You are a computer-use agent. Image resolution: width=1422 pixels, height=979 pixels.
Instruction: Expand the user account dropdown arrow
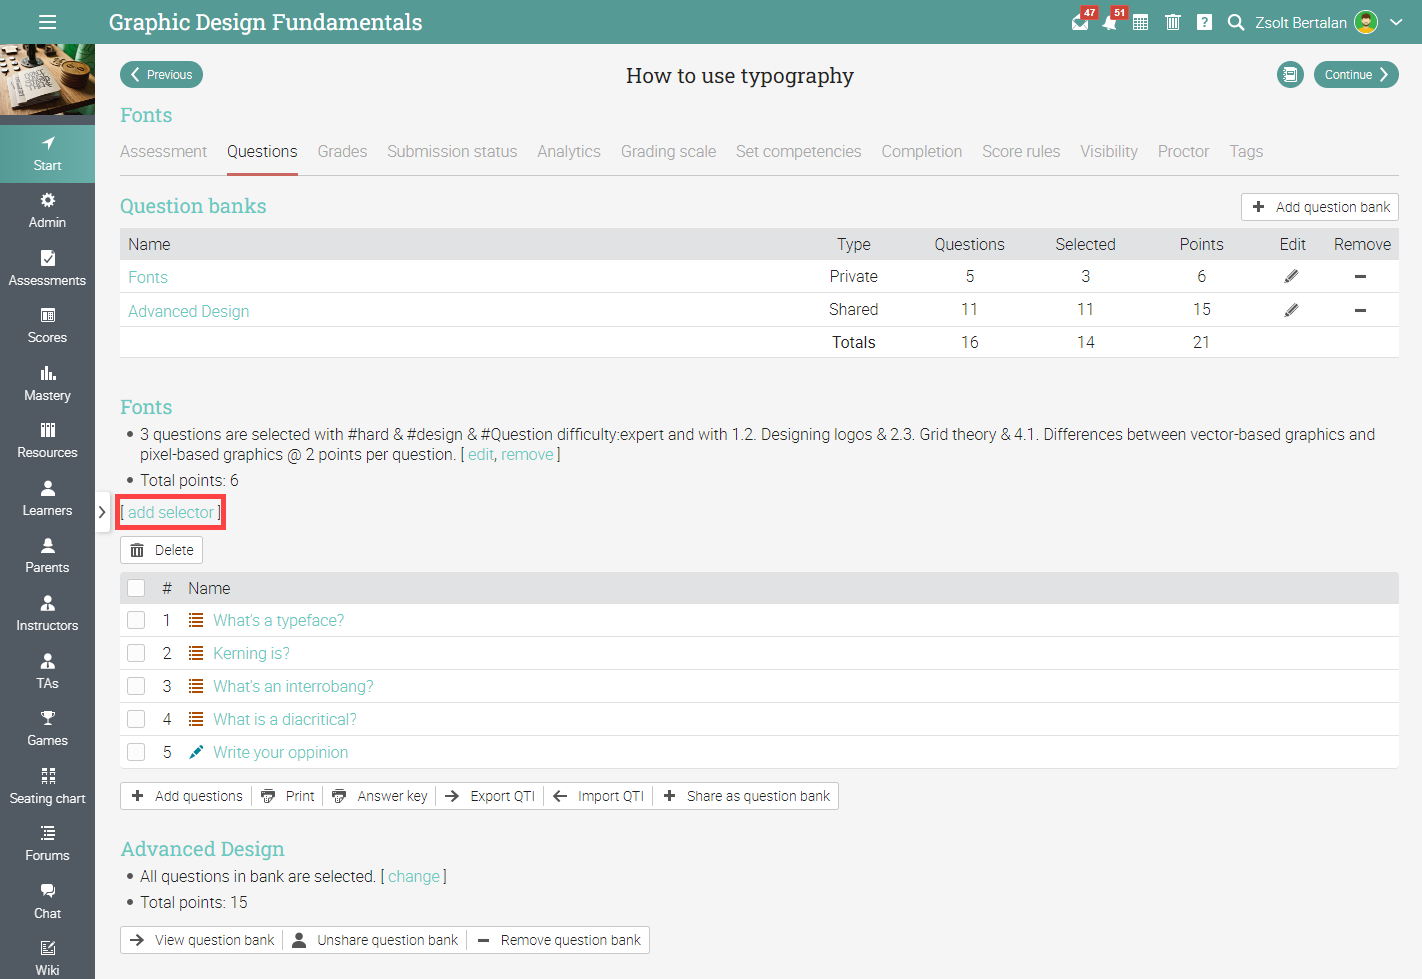pyautogui.click(x=1396, y=22)
